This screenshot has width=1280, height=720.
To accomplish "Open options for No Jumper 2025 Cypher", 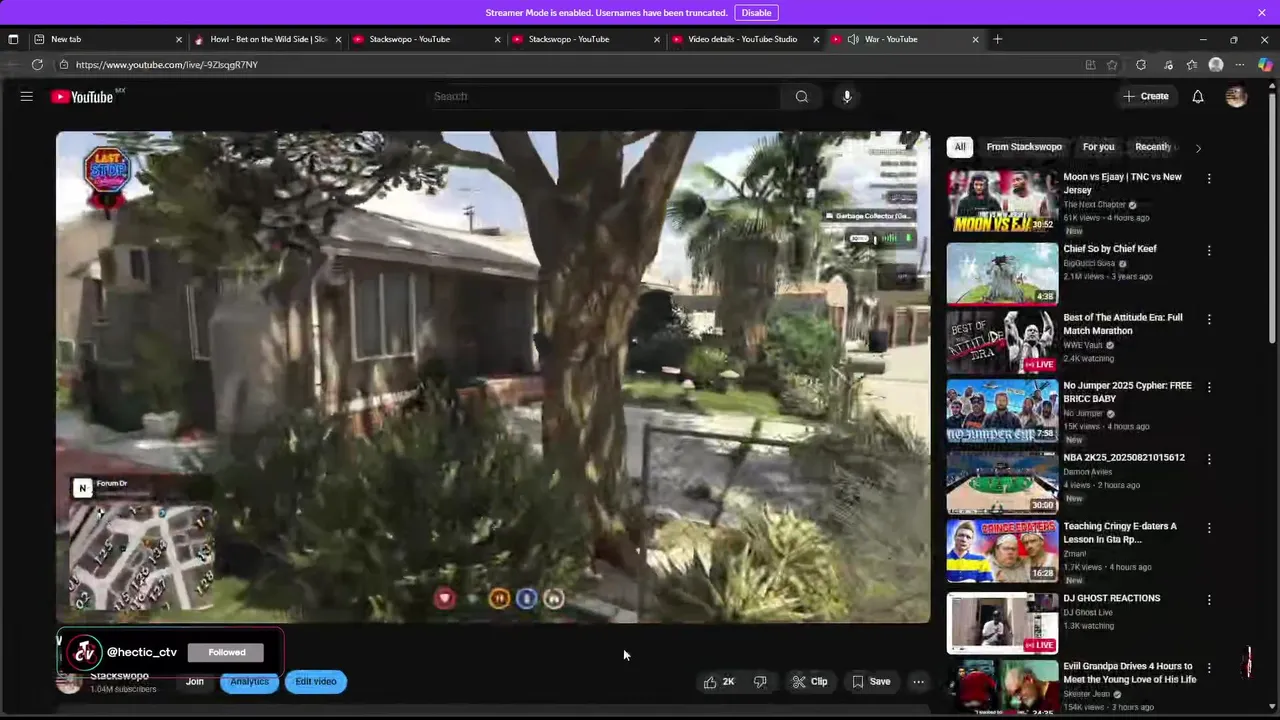I will pos(1209,387).
